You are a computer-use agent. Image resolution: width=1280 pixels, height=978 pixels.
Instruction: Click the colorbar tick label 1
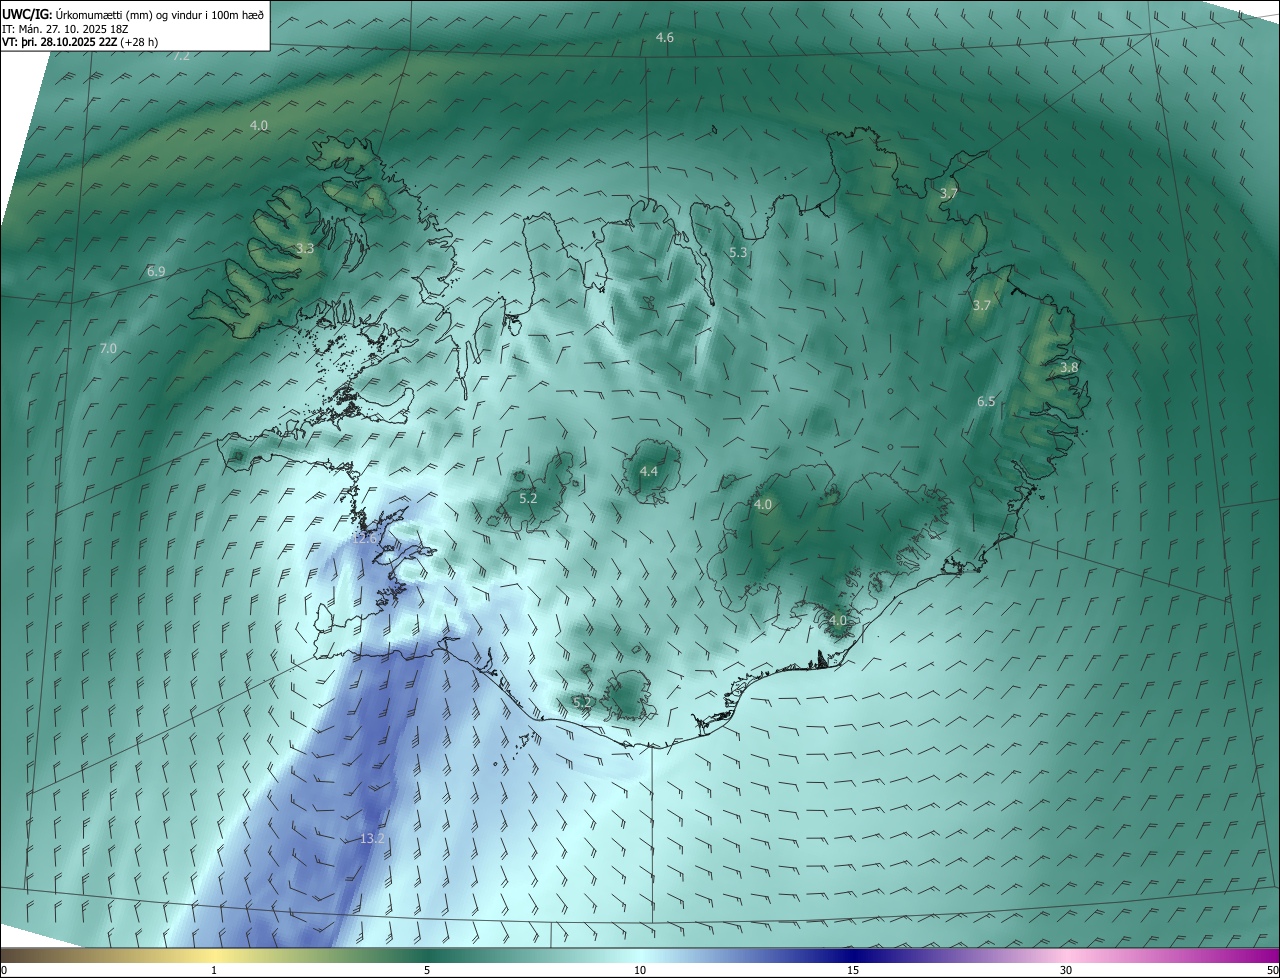[x=214, y=970]
